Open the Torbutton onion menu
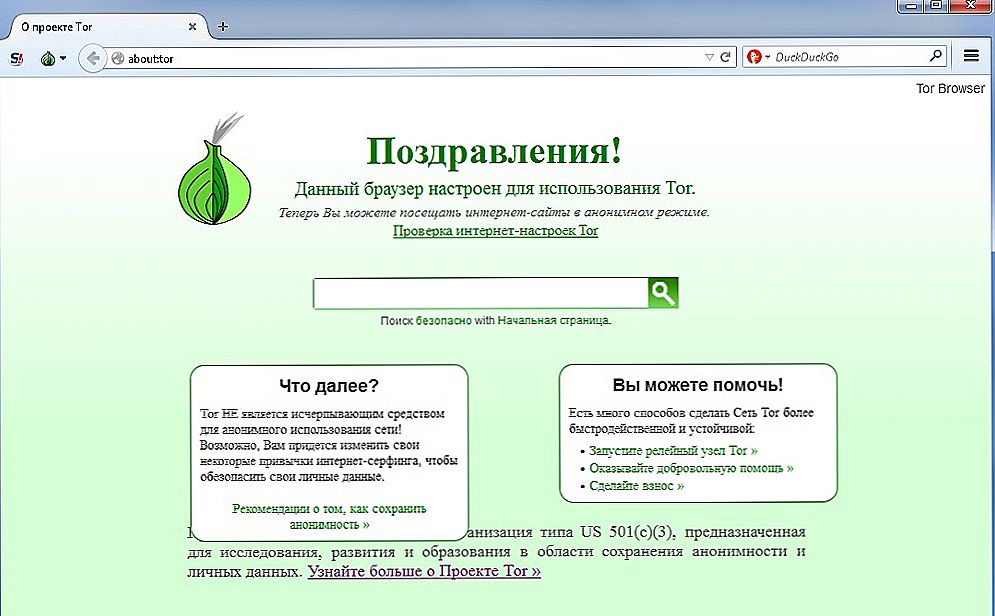The width and height of the screenshot is (995, 616). (53, 59)
